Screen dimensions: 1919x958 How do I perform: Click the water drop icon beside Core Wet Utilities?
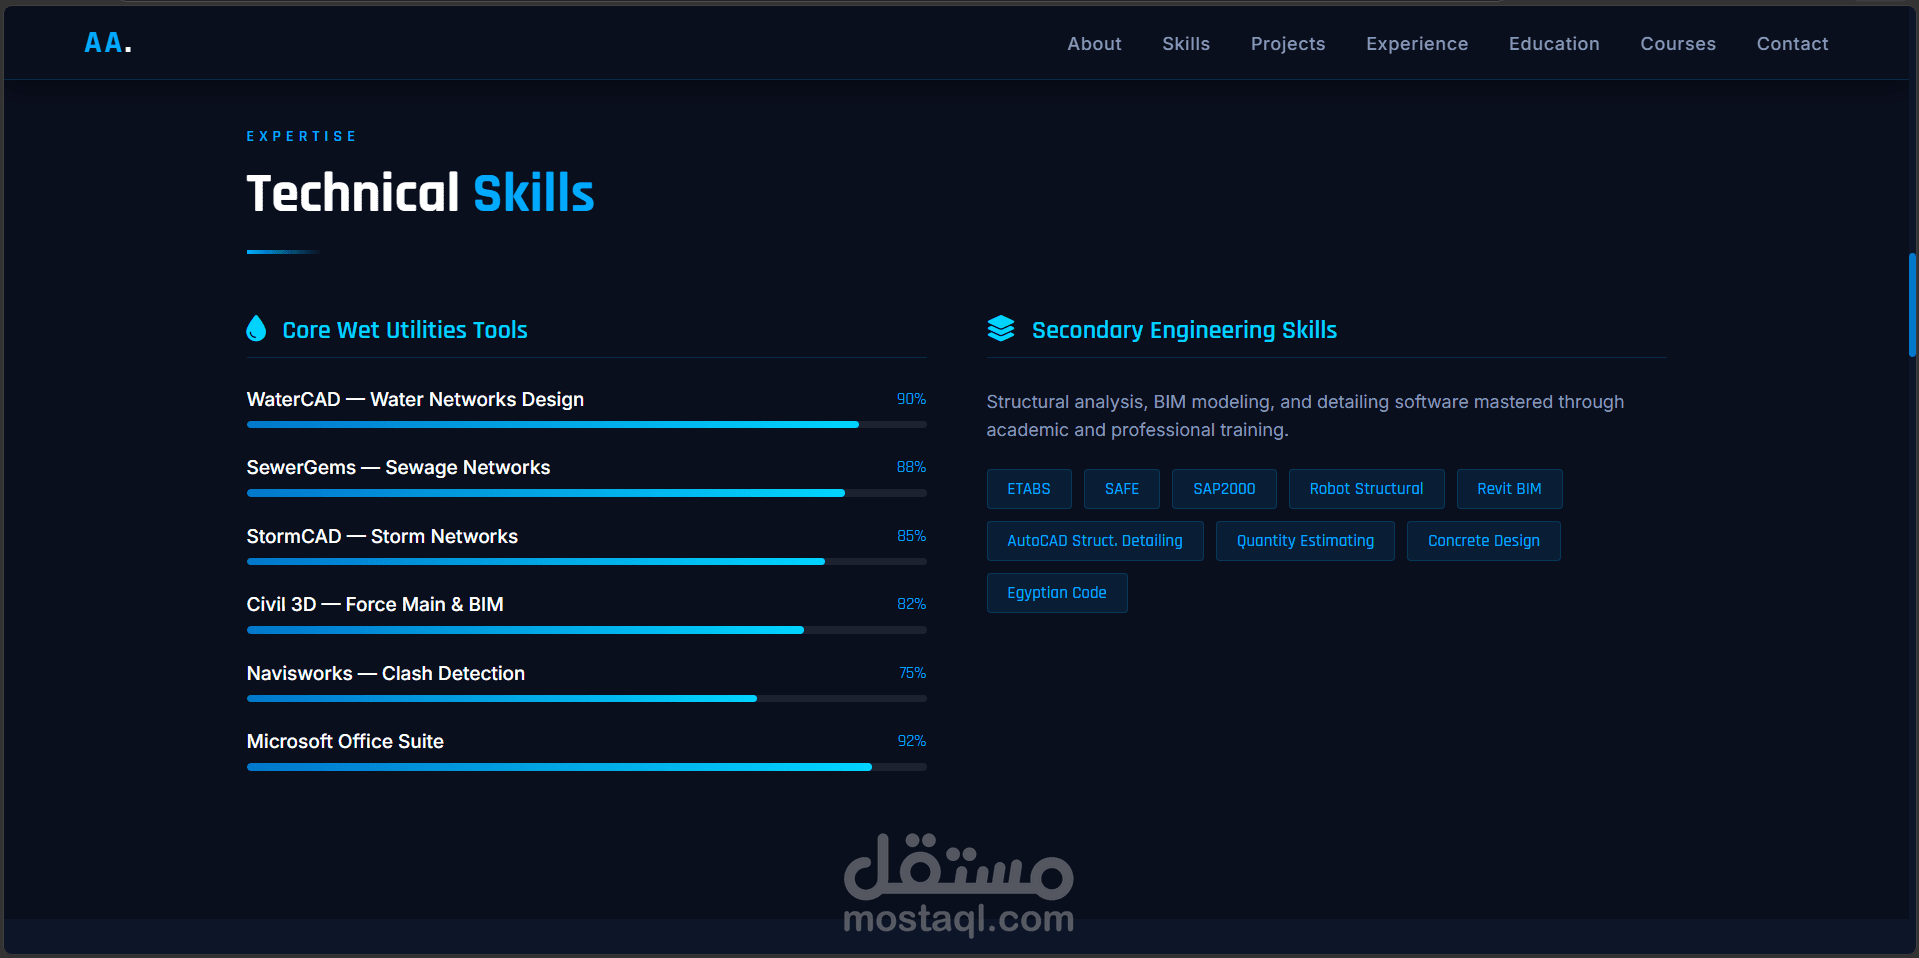pos(256,329)
